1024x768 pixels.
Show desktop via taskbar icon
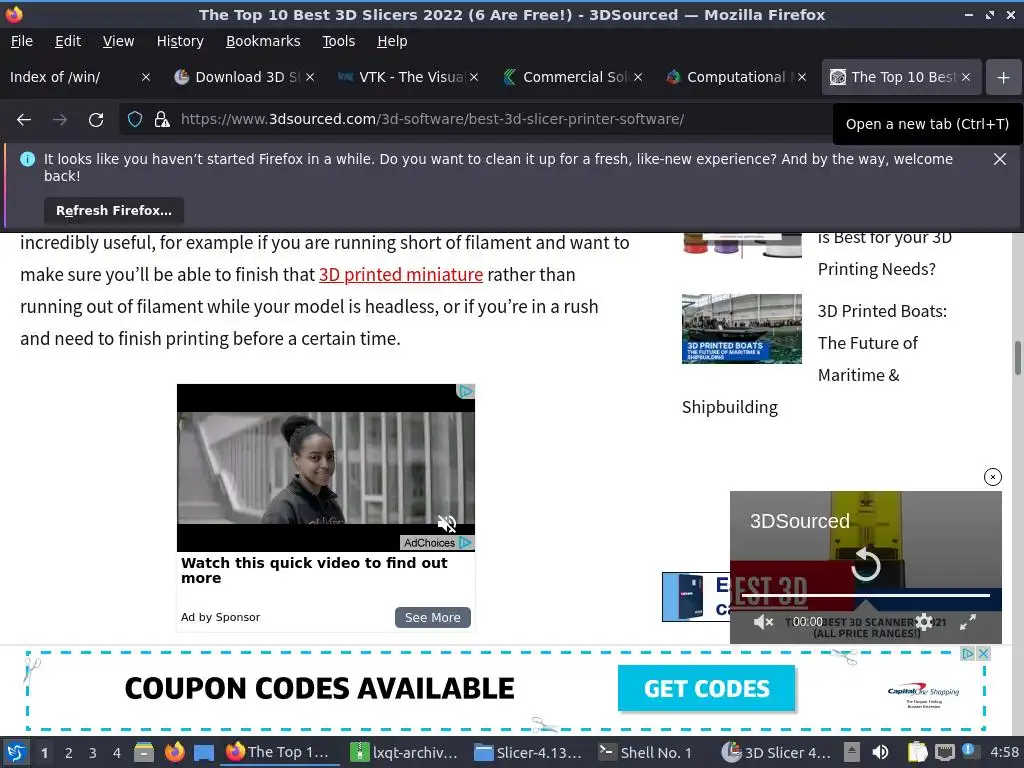(x=204, y=752)
